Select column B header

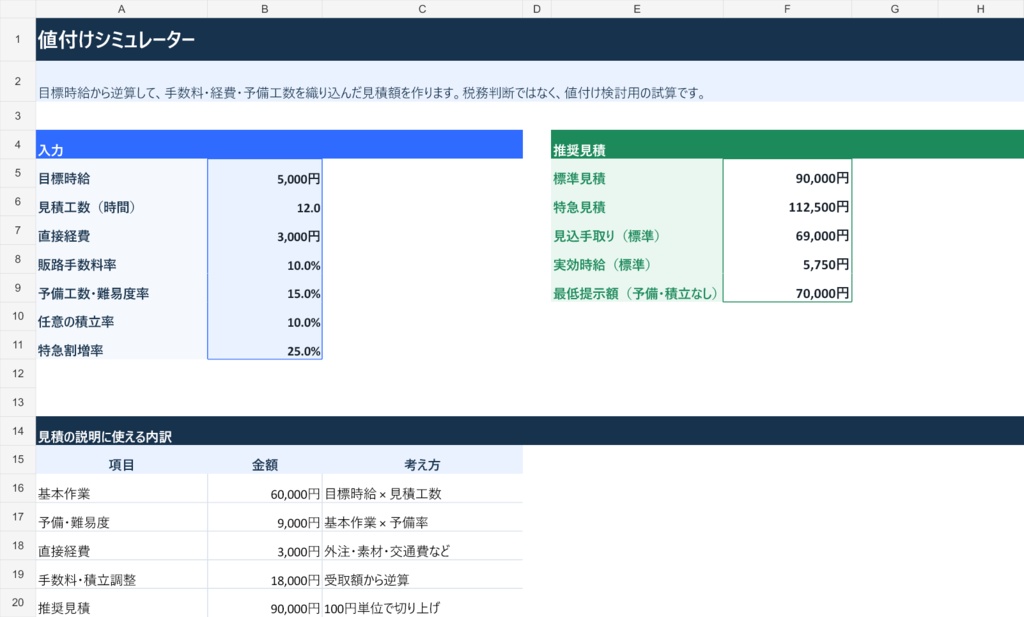coord(264,8)
